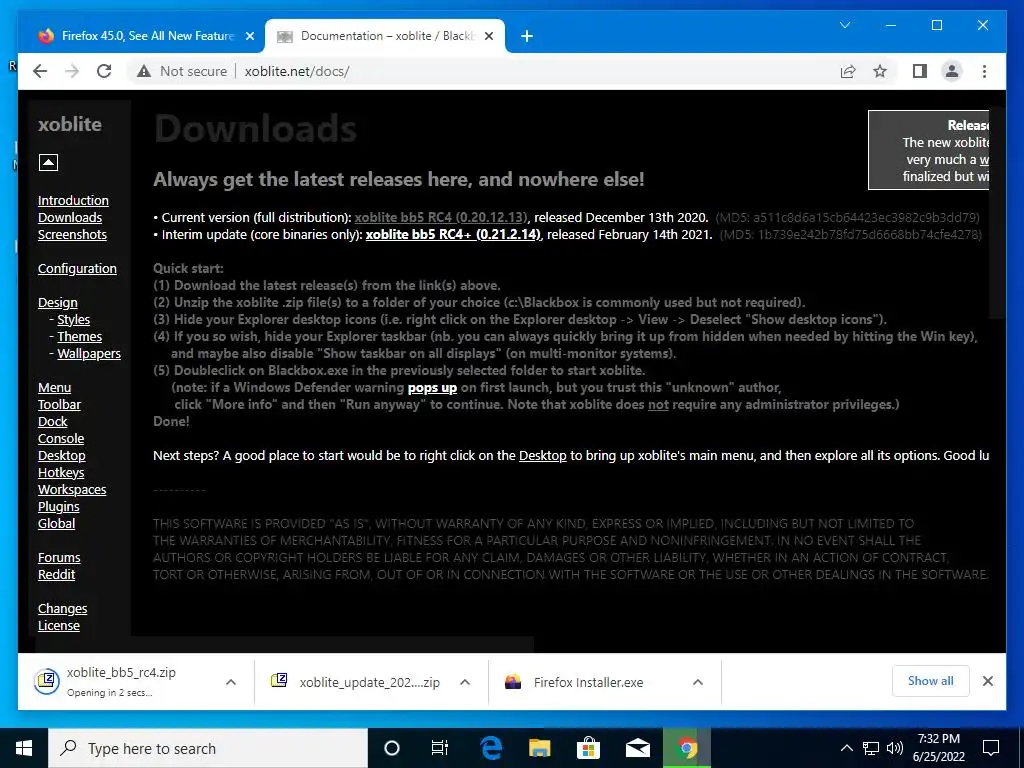Screen dimensions: 1024x768
Task: Open the browser side panel
Action: click(x=920, y=71)
